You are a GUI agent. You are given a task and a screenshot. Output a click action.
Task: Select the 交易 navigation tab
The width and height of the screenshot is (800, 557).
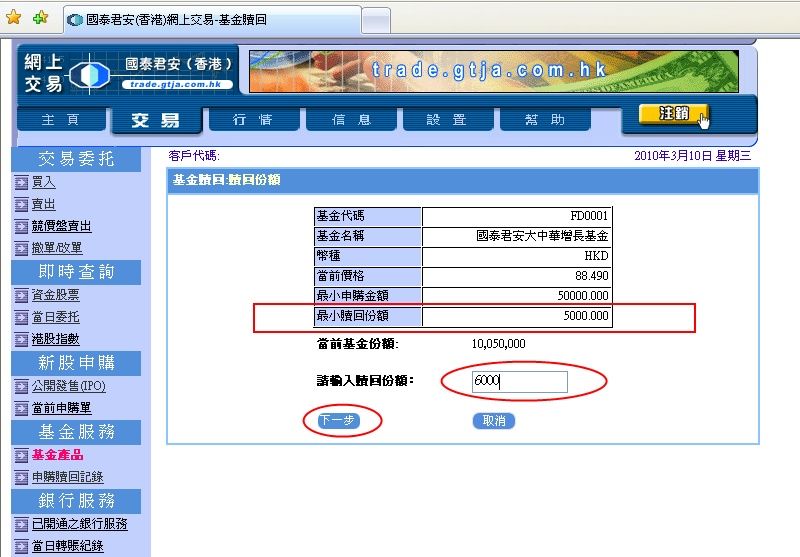click(156, 120)
